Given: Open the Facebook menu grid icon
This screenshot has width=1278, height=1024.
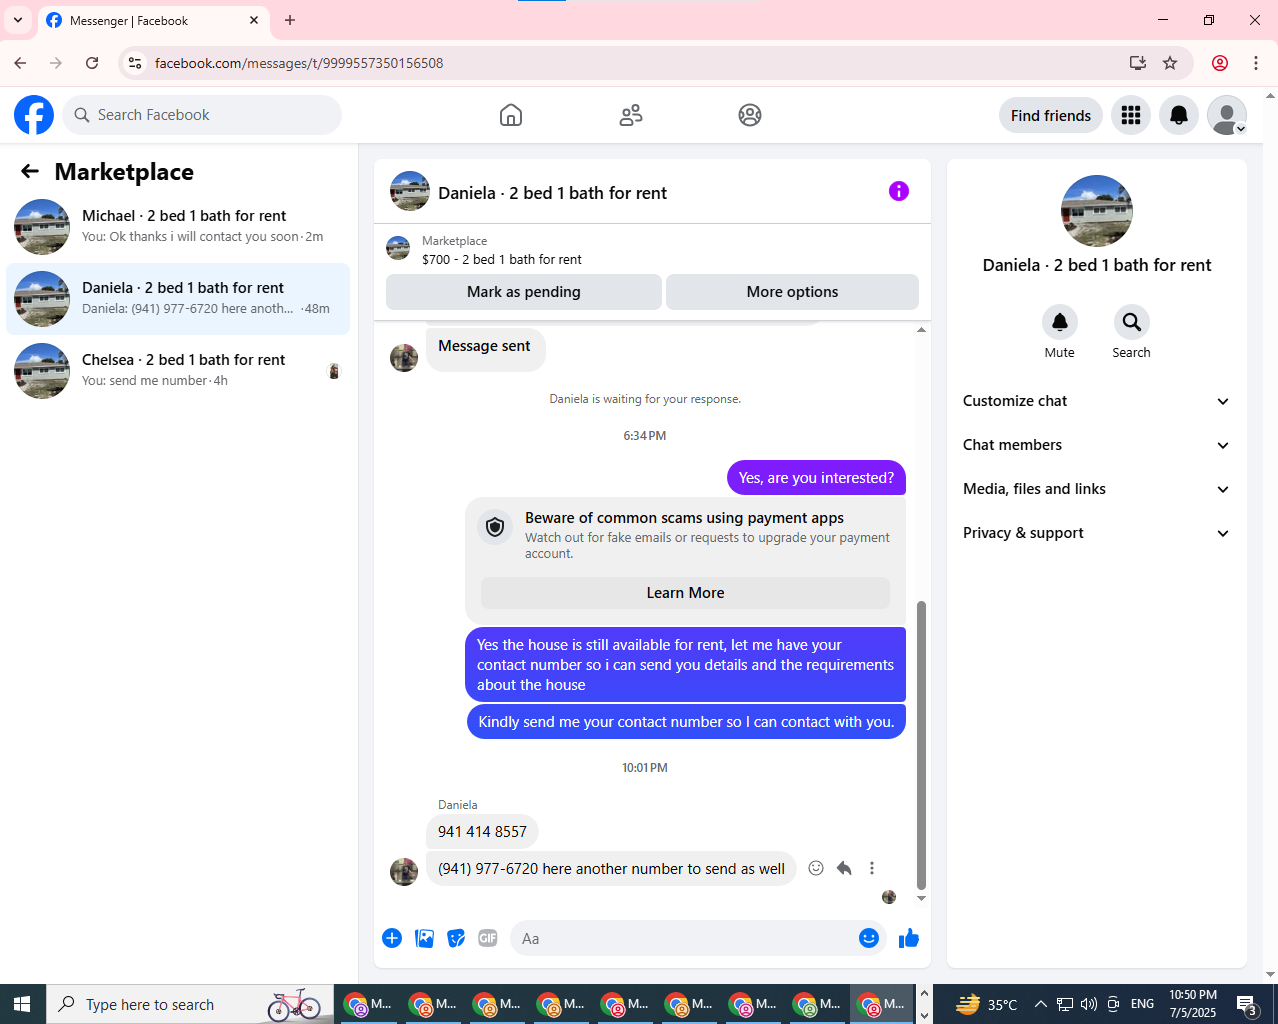Looking at the screenshot, I should (1131, 115).
